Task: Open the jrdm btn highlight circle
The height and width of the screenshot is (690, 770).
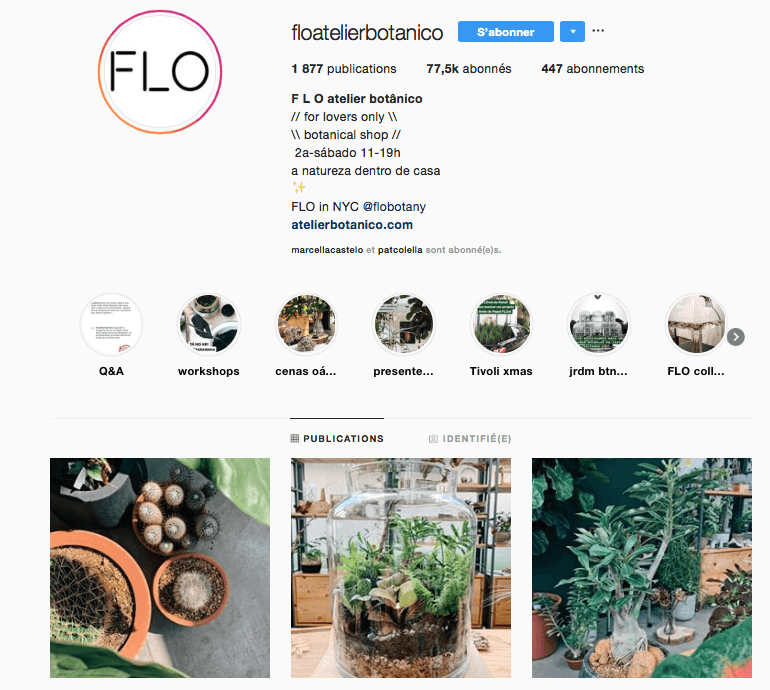Action: click(x=598, y=324)
